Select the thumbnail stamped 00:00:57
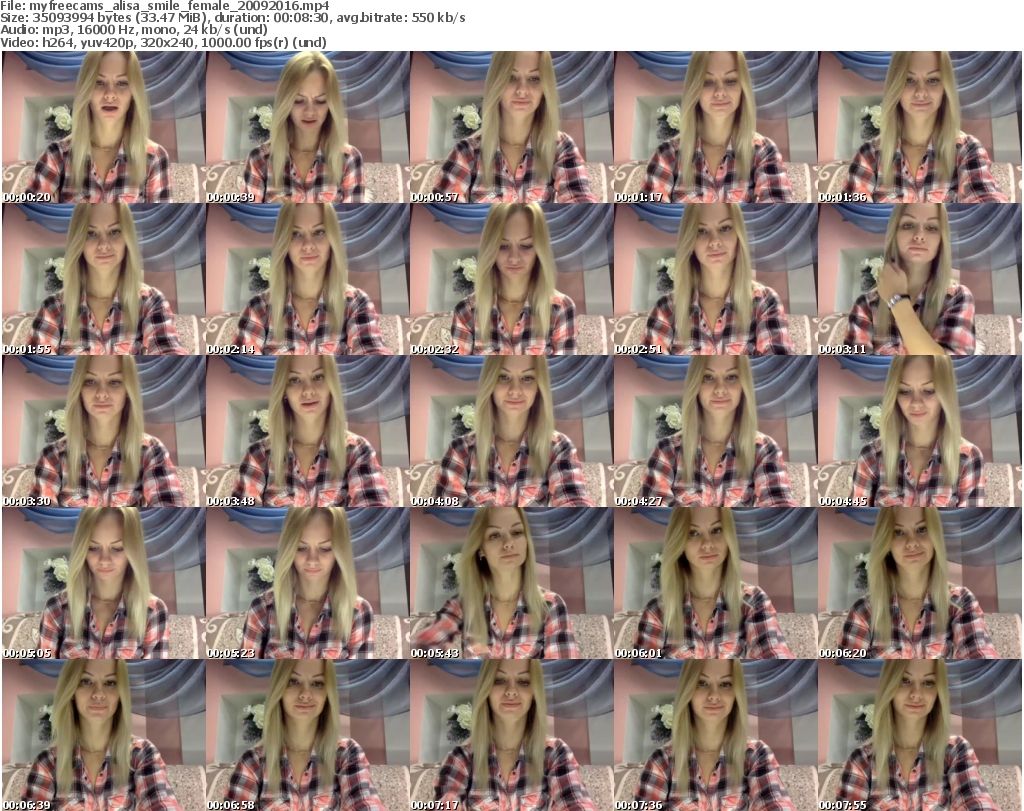 click(x=511, y=127)
